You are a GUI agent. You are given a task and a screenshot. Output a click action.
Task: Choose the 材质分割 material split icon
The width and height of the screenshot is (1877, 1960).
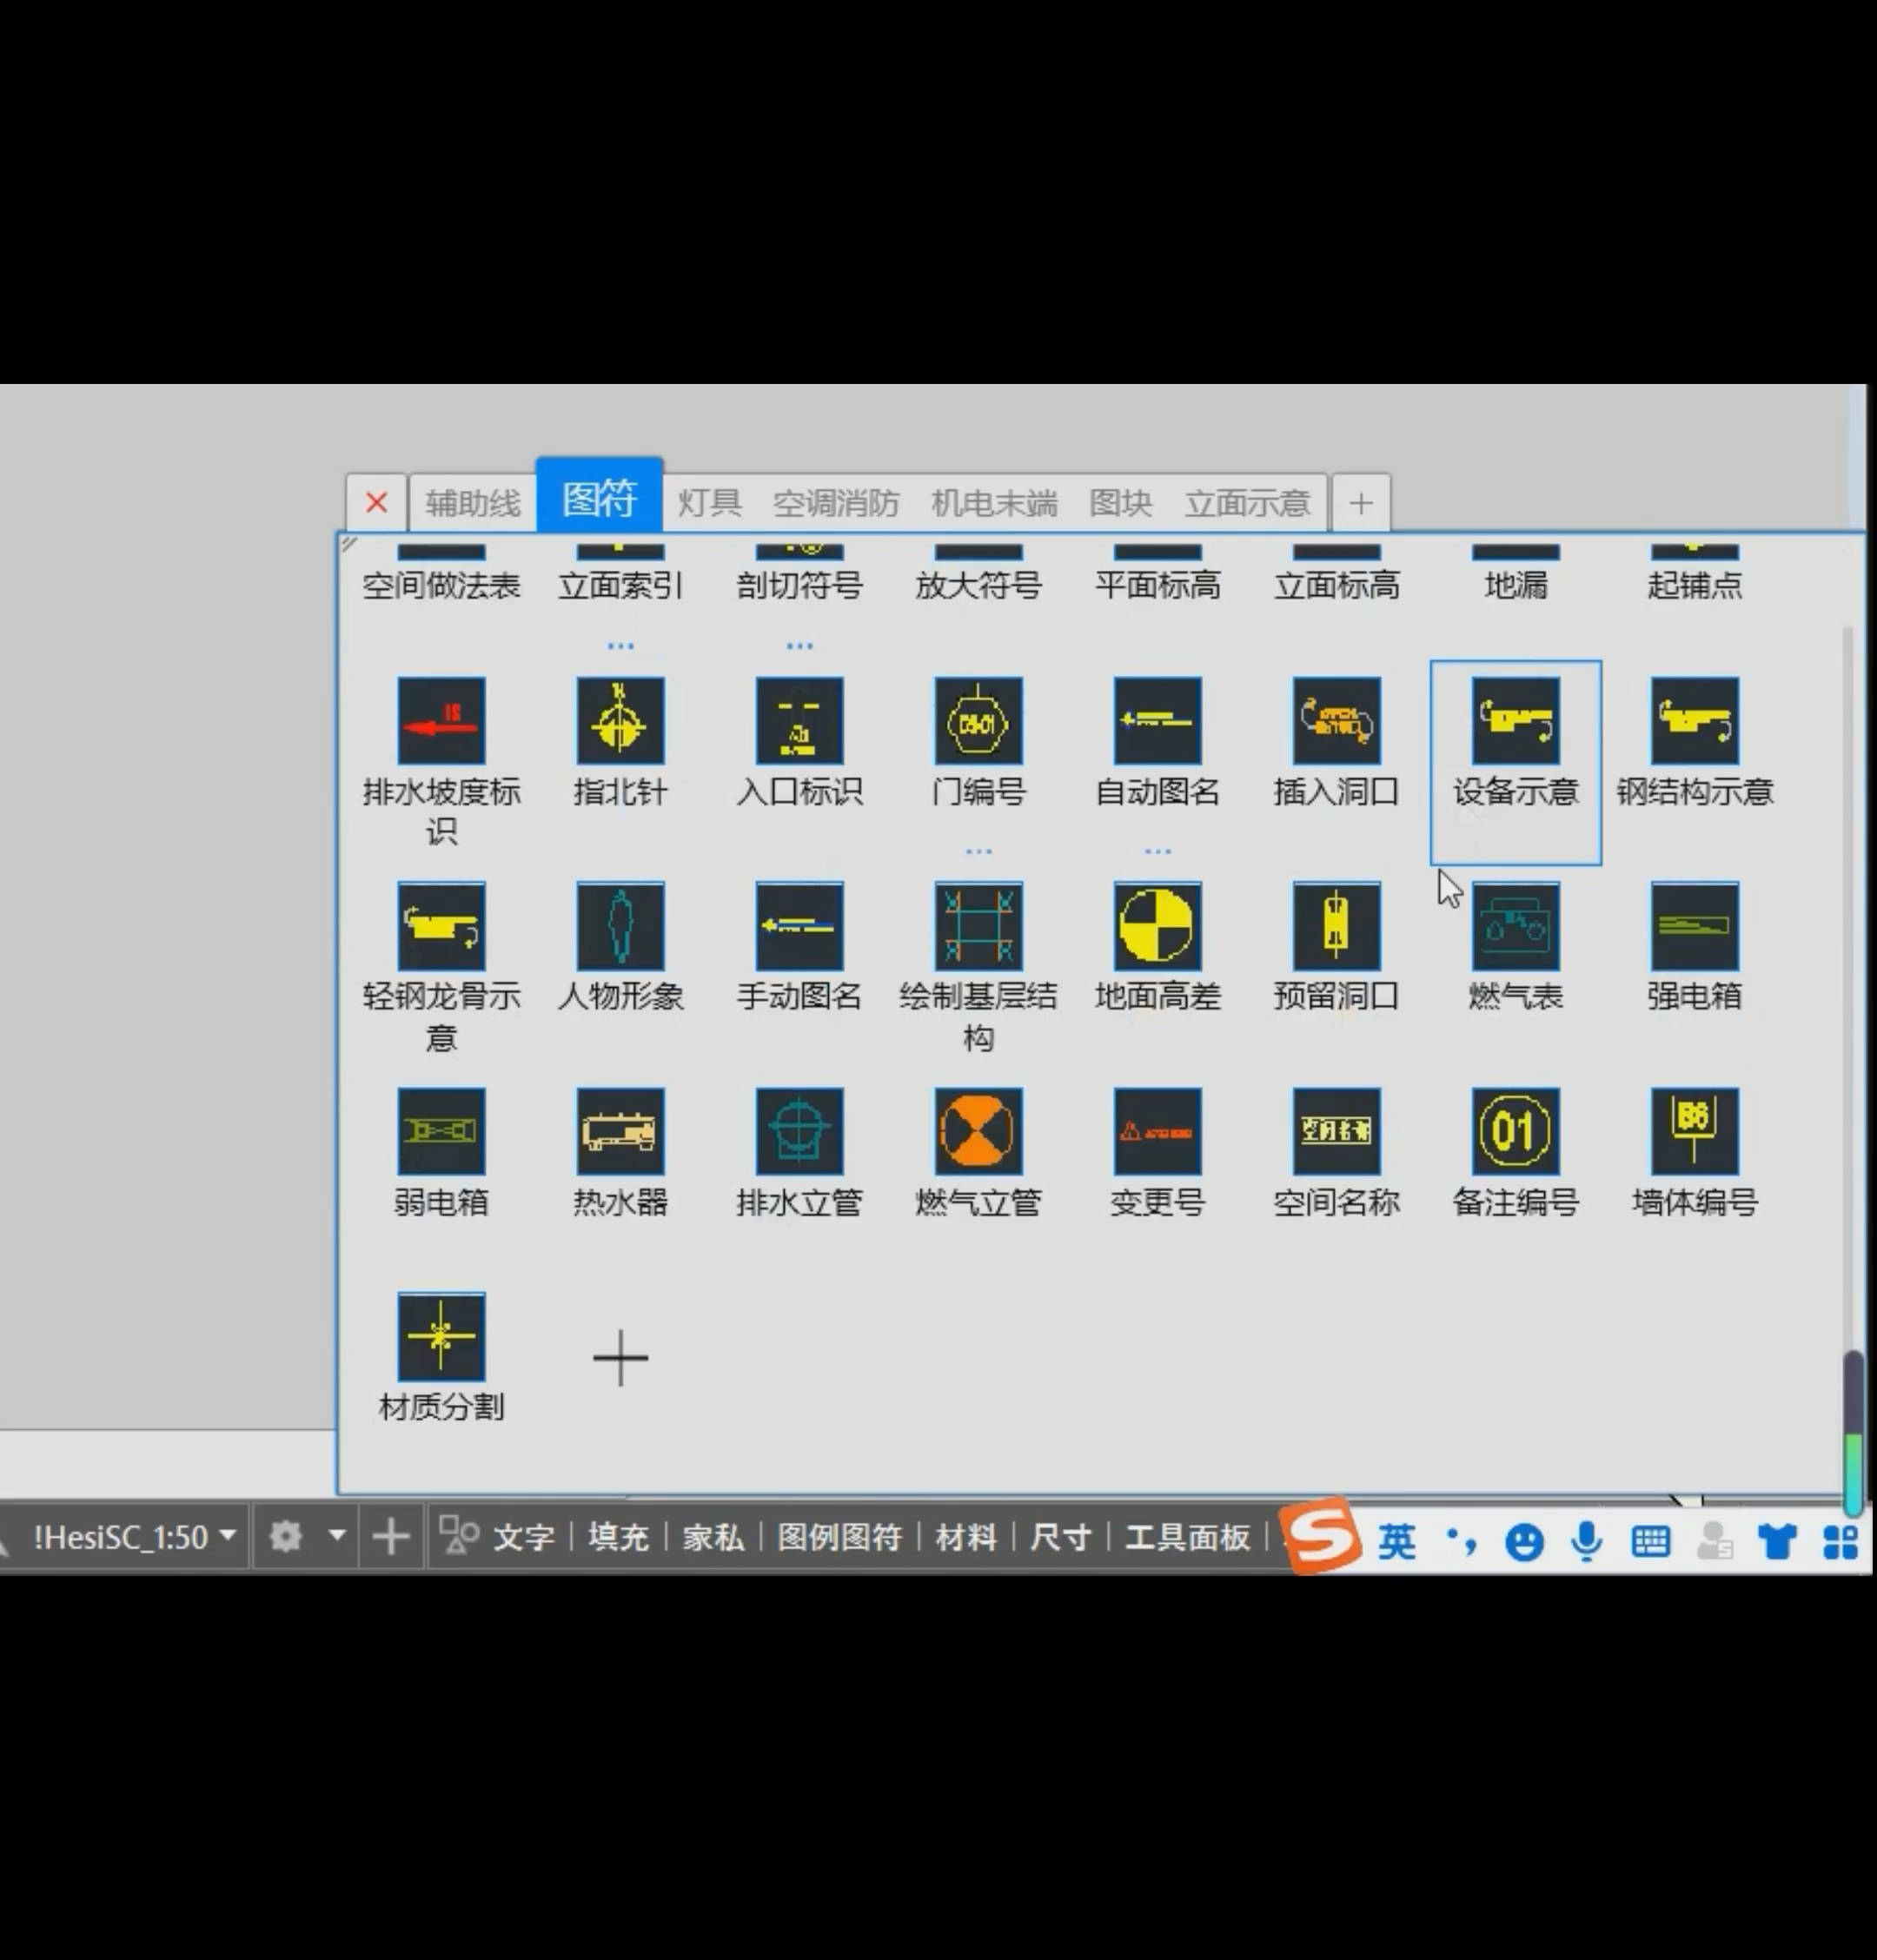click(441, 1336)
